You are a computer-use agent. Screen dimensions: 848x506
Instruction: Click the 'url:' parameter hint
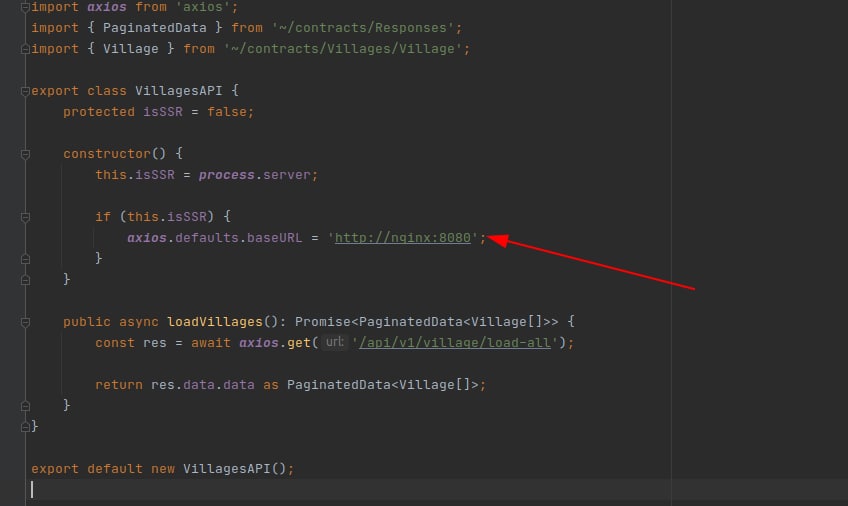coord(335,342)
